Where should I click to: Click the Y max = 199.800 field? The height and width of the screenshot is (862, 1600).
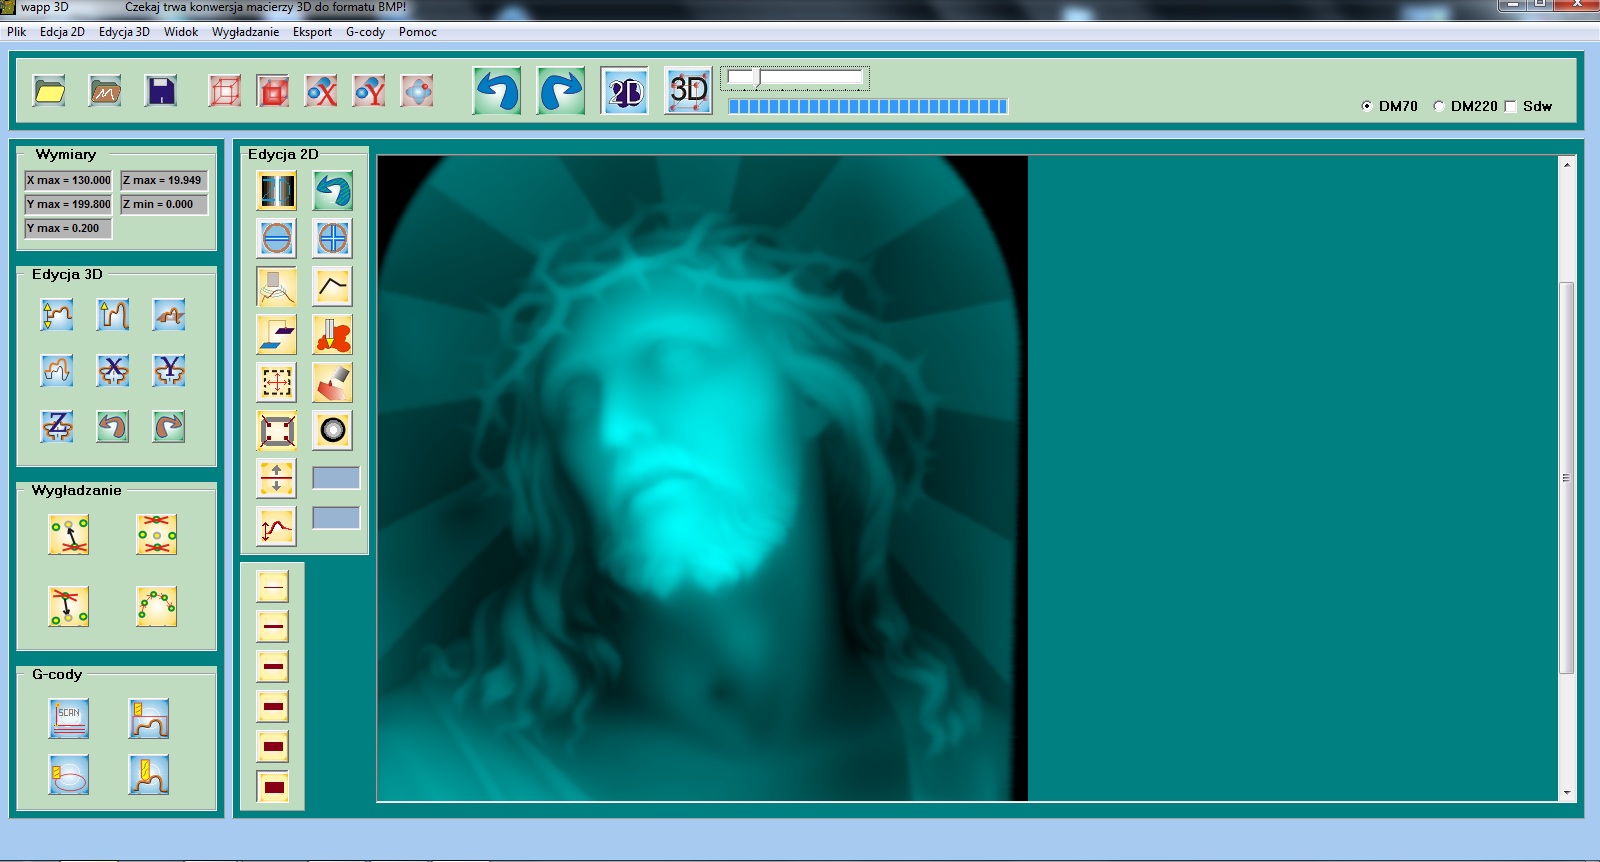pos(69,204)
